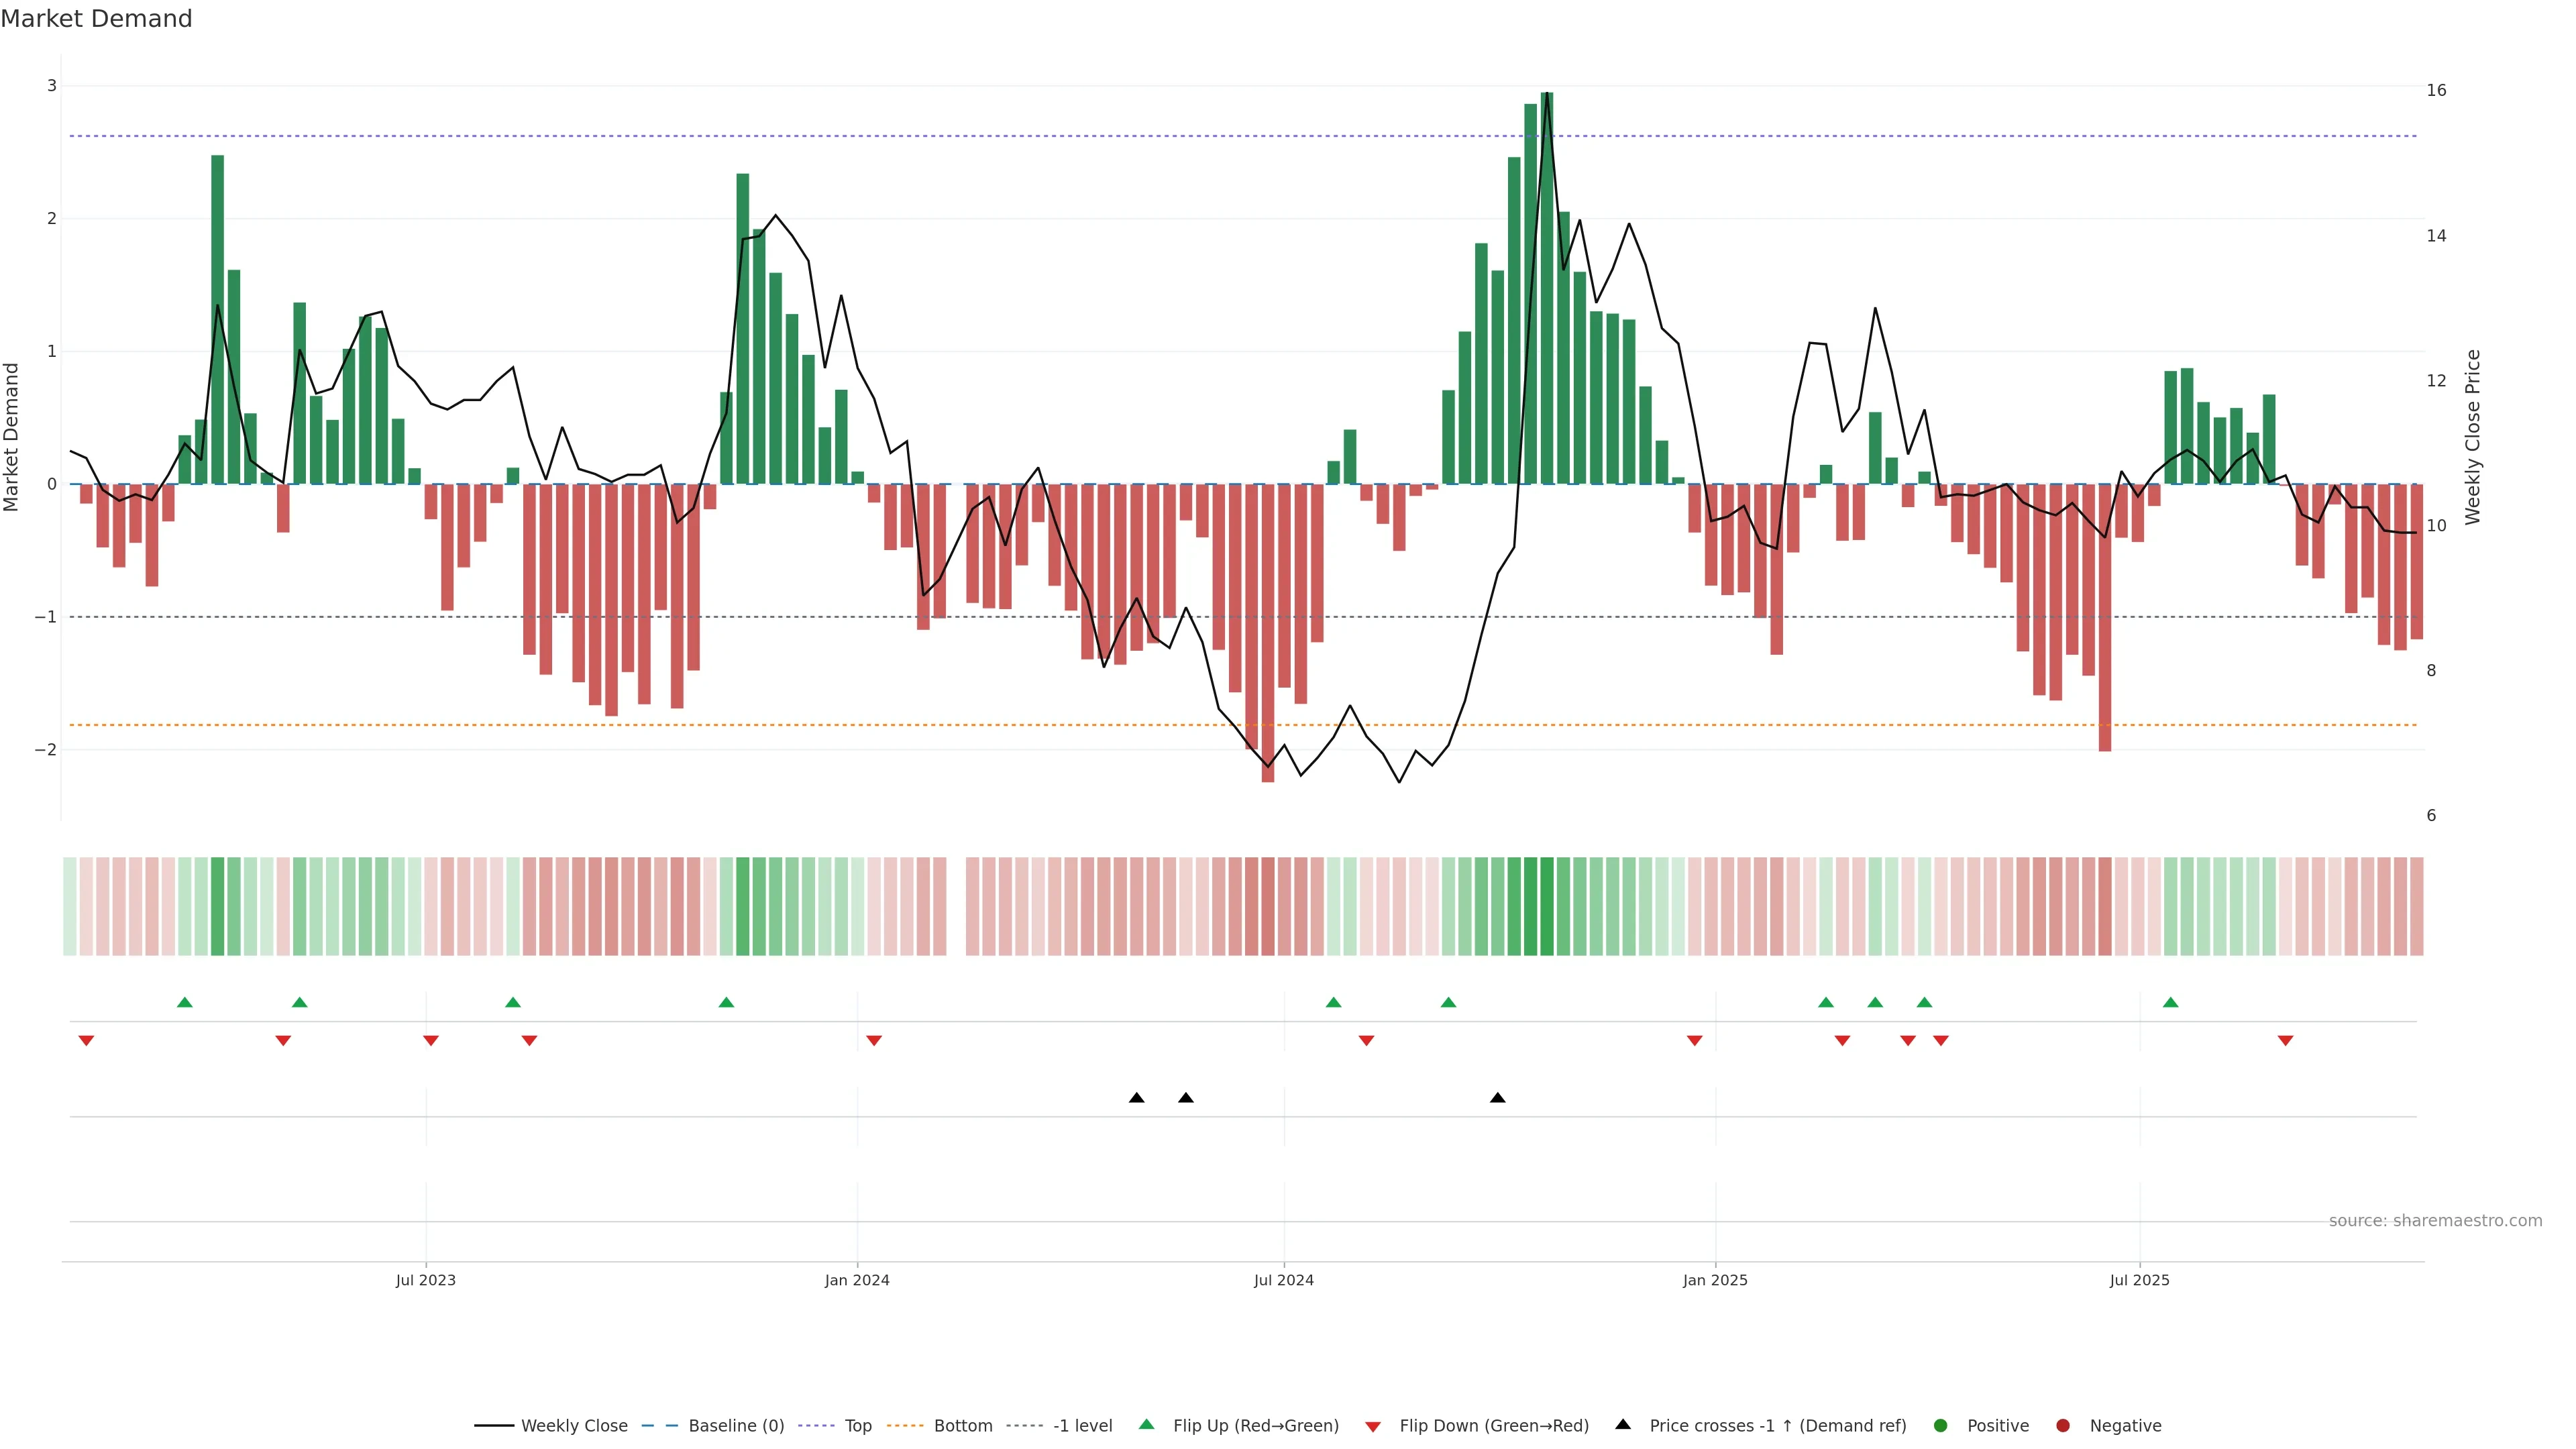Click black Price crosses -1 legend triangle
Image resolution: width=2576 pixels, height=1449 pixels.
click(1623, 1425)
